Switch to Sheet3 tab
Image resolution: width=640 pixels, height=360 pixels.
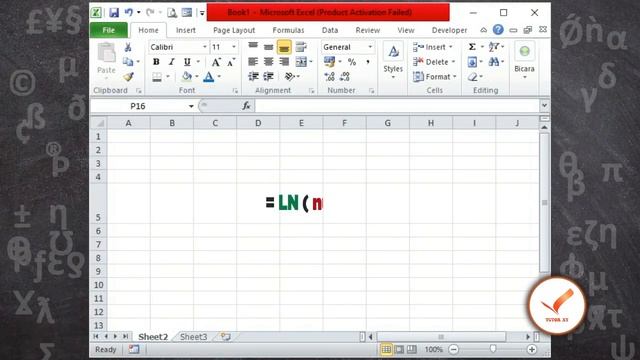point(193,337)
